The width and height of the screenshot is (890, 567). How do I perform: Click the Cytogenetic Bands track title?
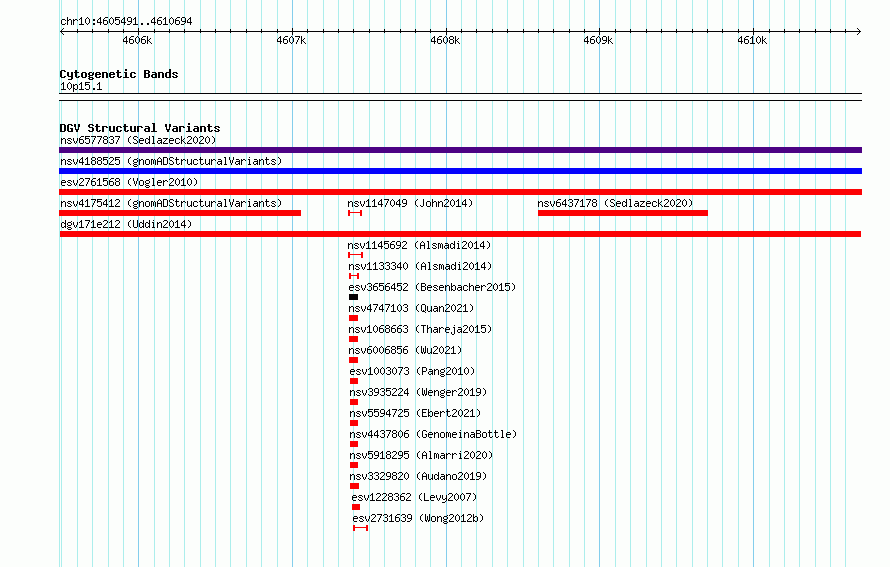pyautogui.click(x=119, y=74)
